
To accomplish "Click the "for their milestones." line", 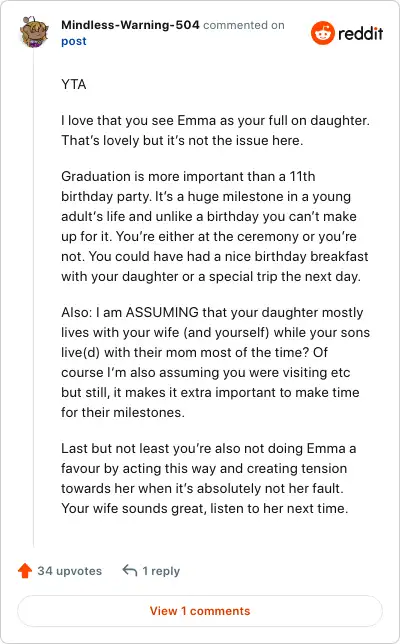I will click(123, 412).
